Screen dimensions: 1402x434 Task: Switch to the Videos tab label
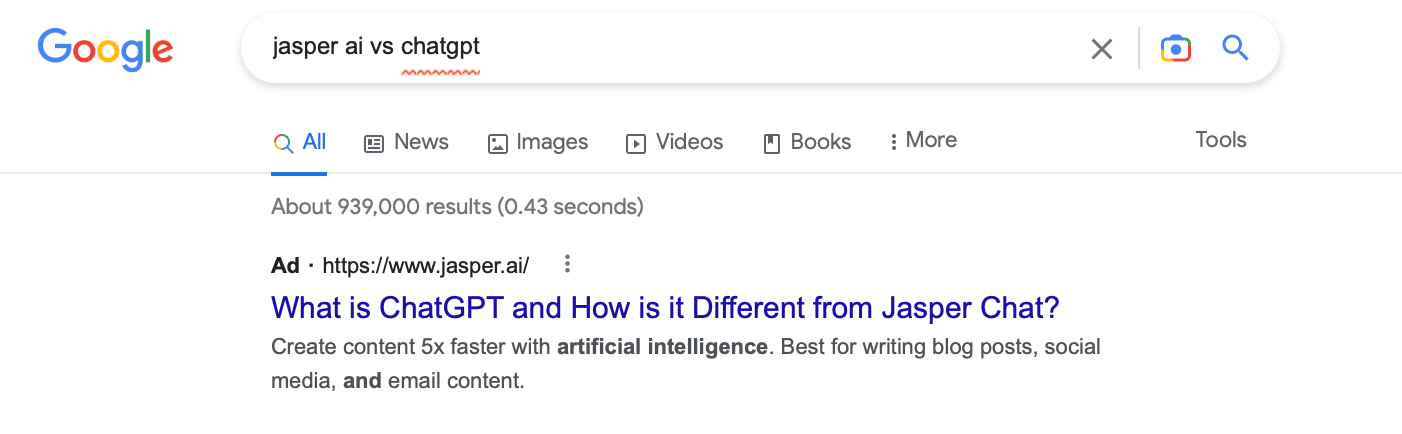689,142
